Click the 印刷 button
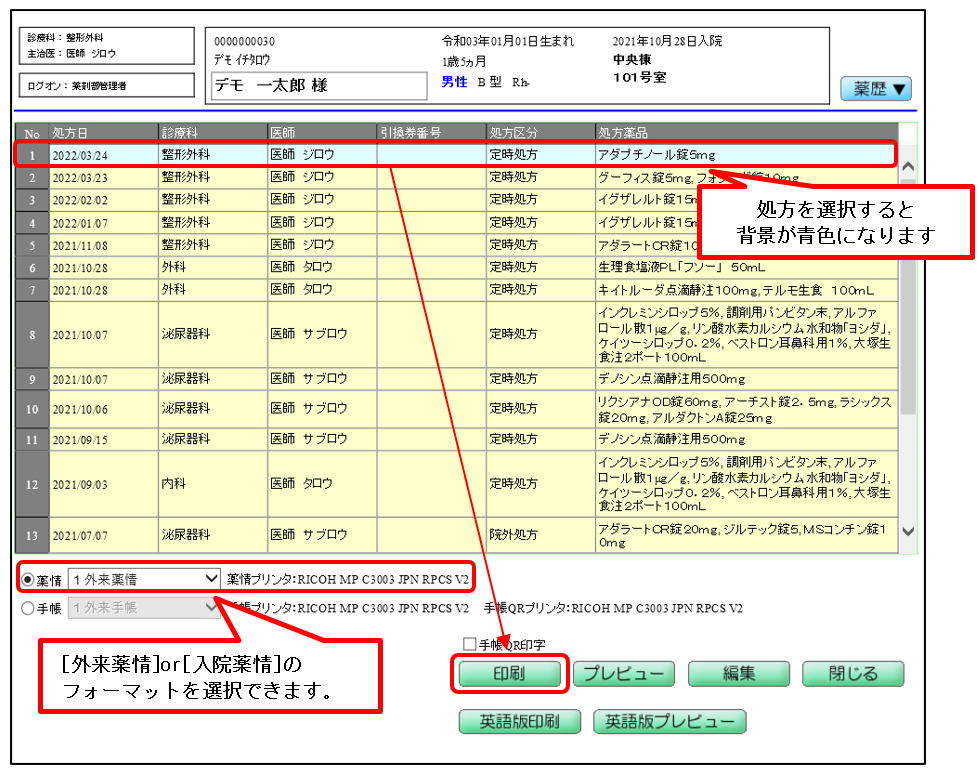The height and width of the screenshot is (775, 979). (509, 674)
